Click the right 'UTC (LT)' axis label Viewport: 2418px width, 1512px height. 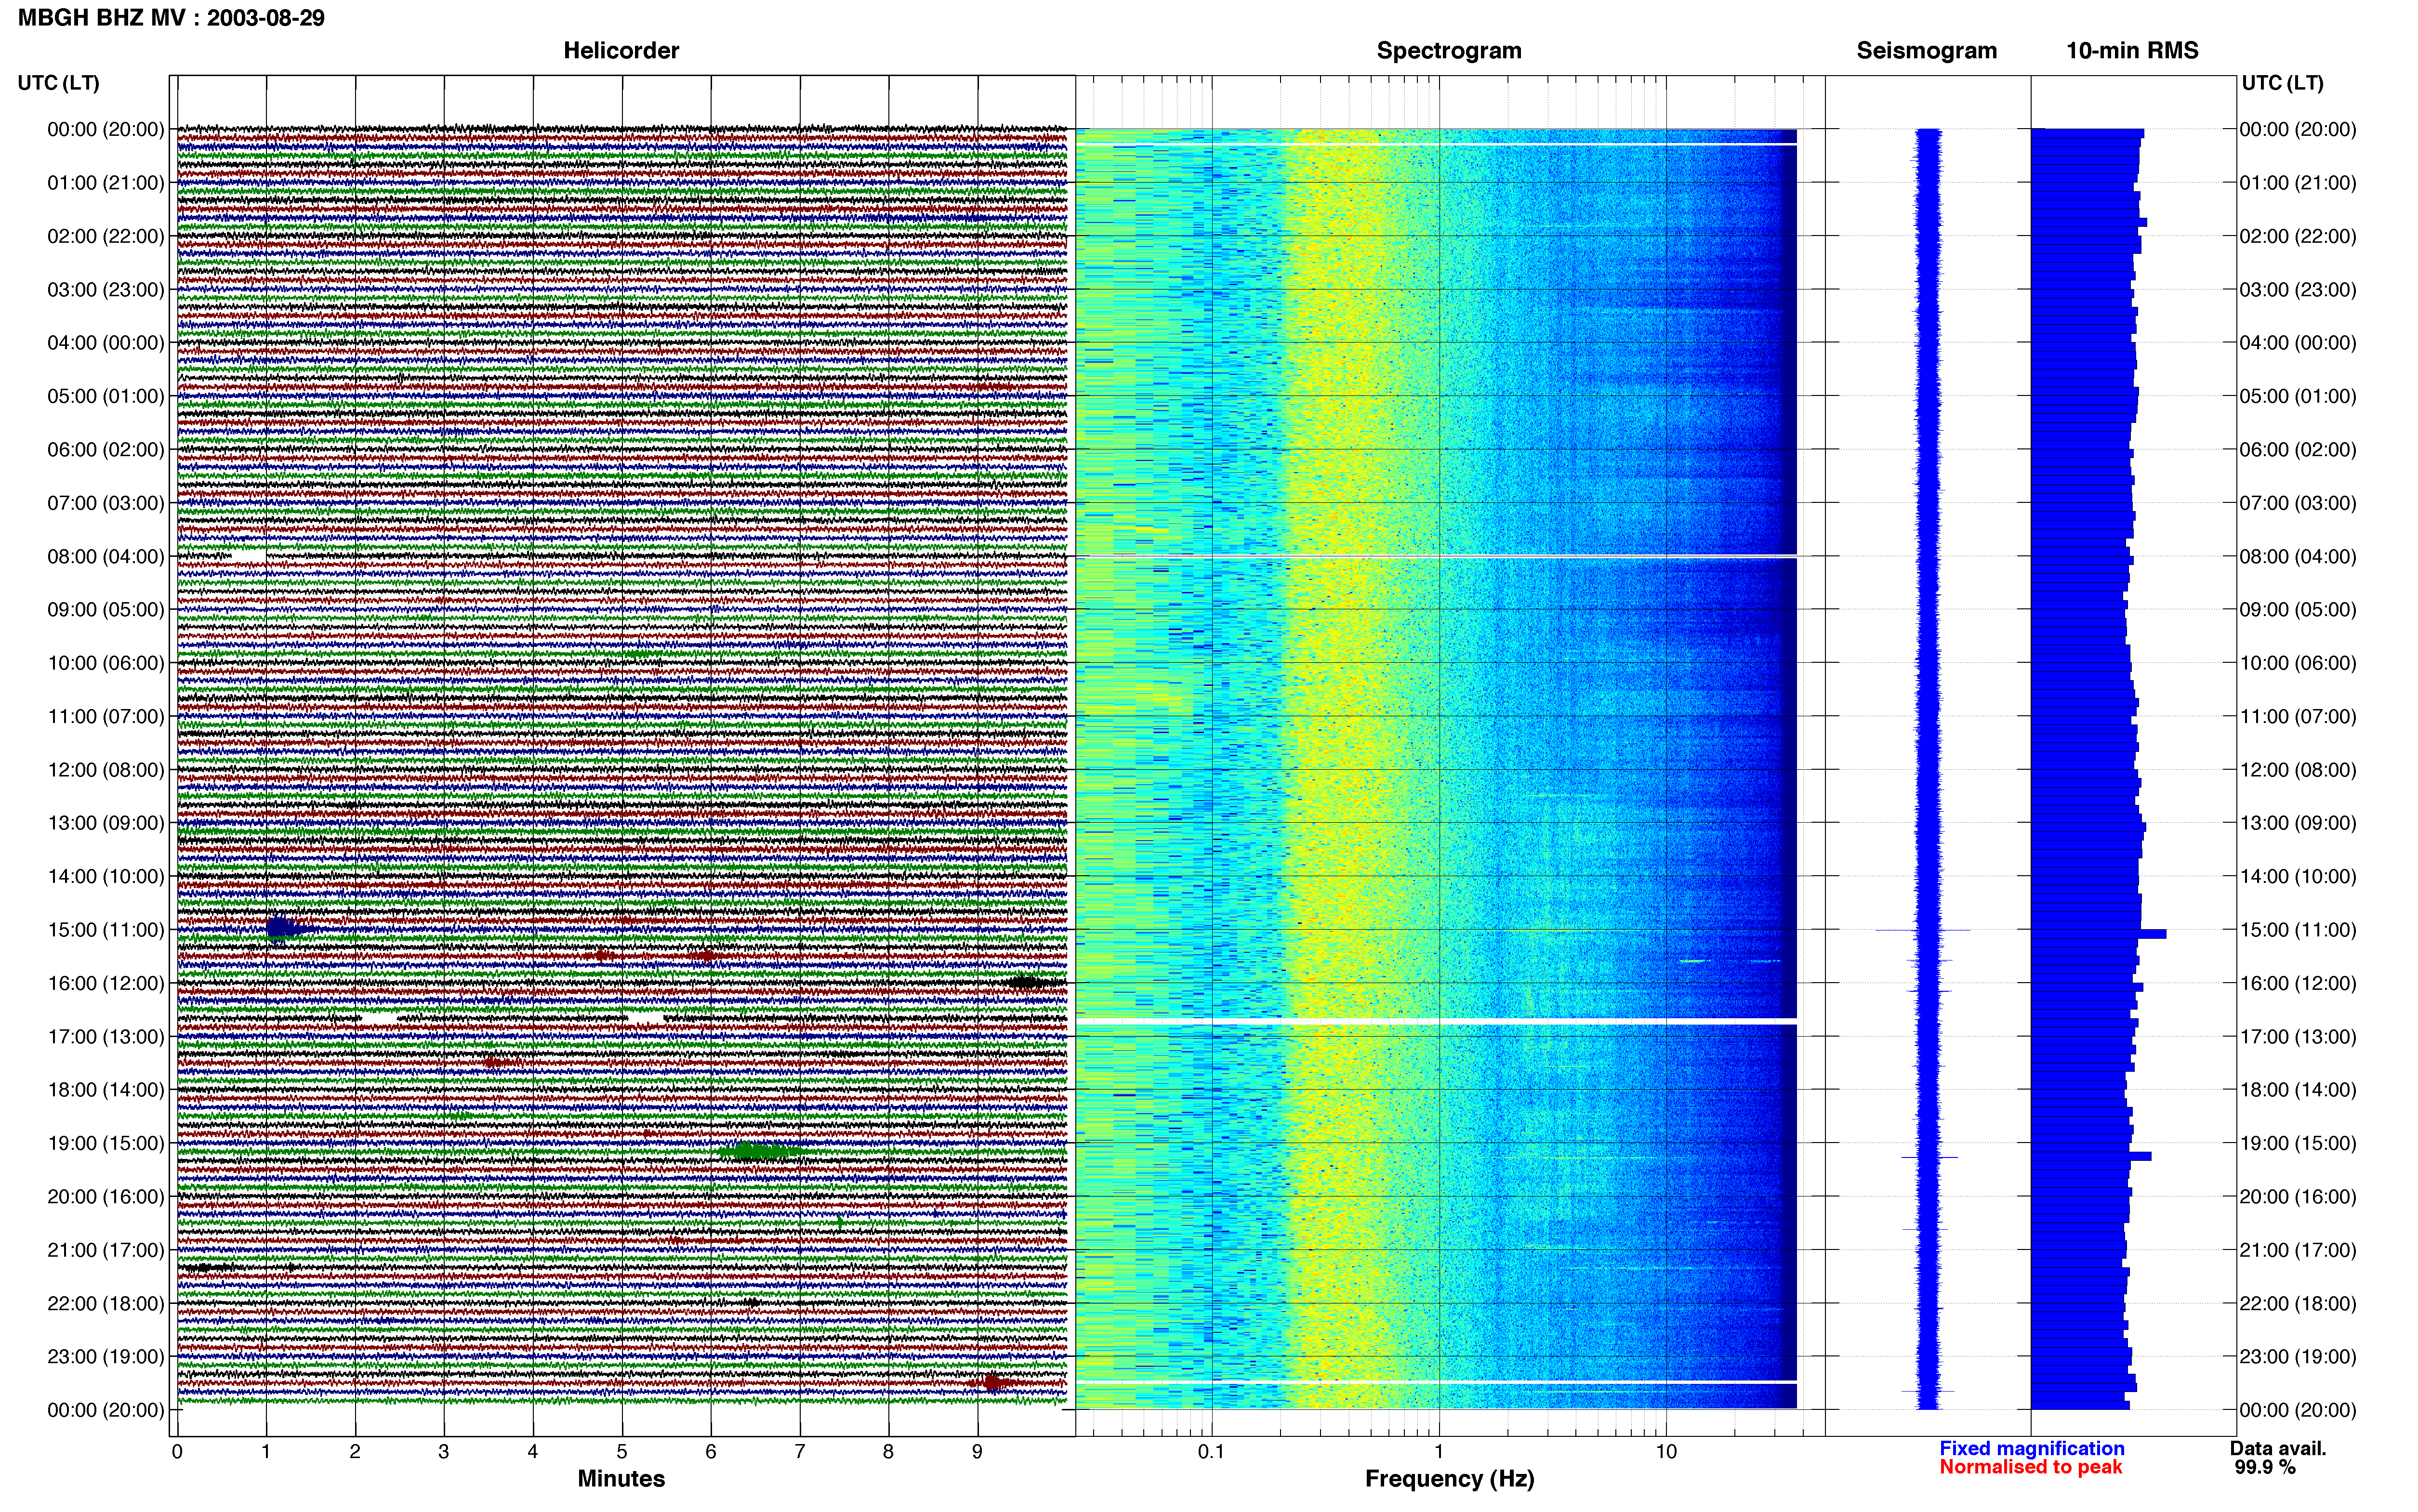point(2282,83)
